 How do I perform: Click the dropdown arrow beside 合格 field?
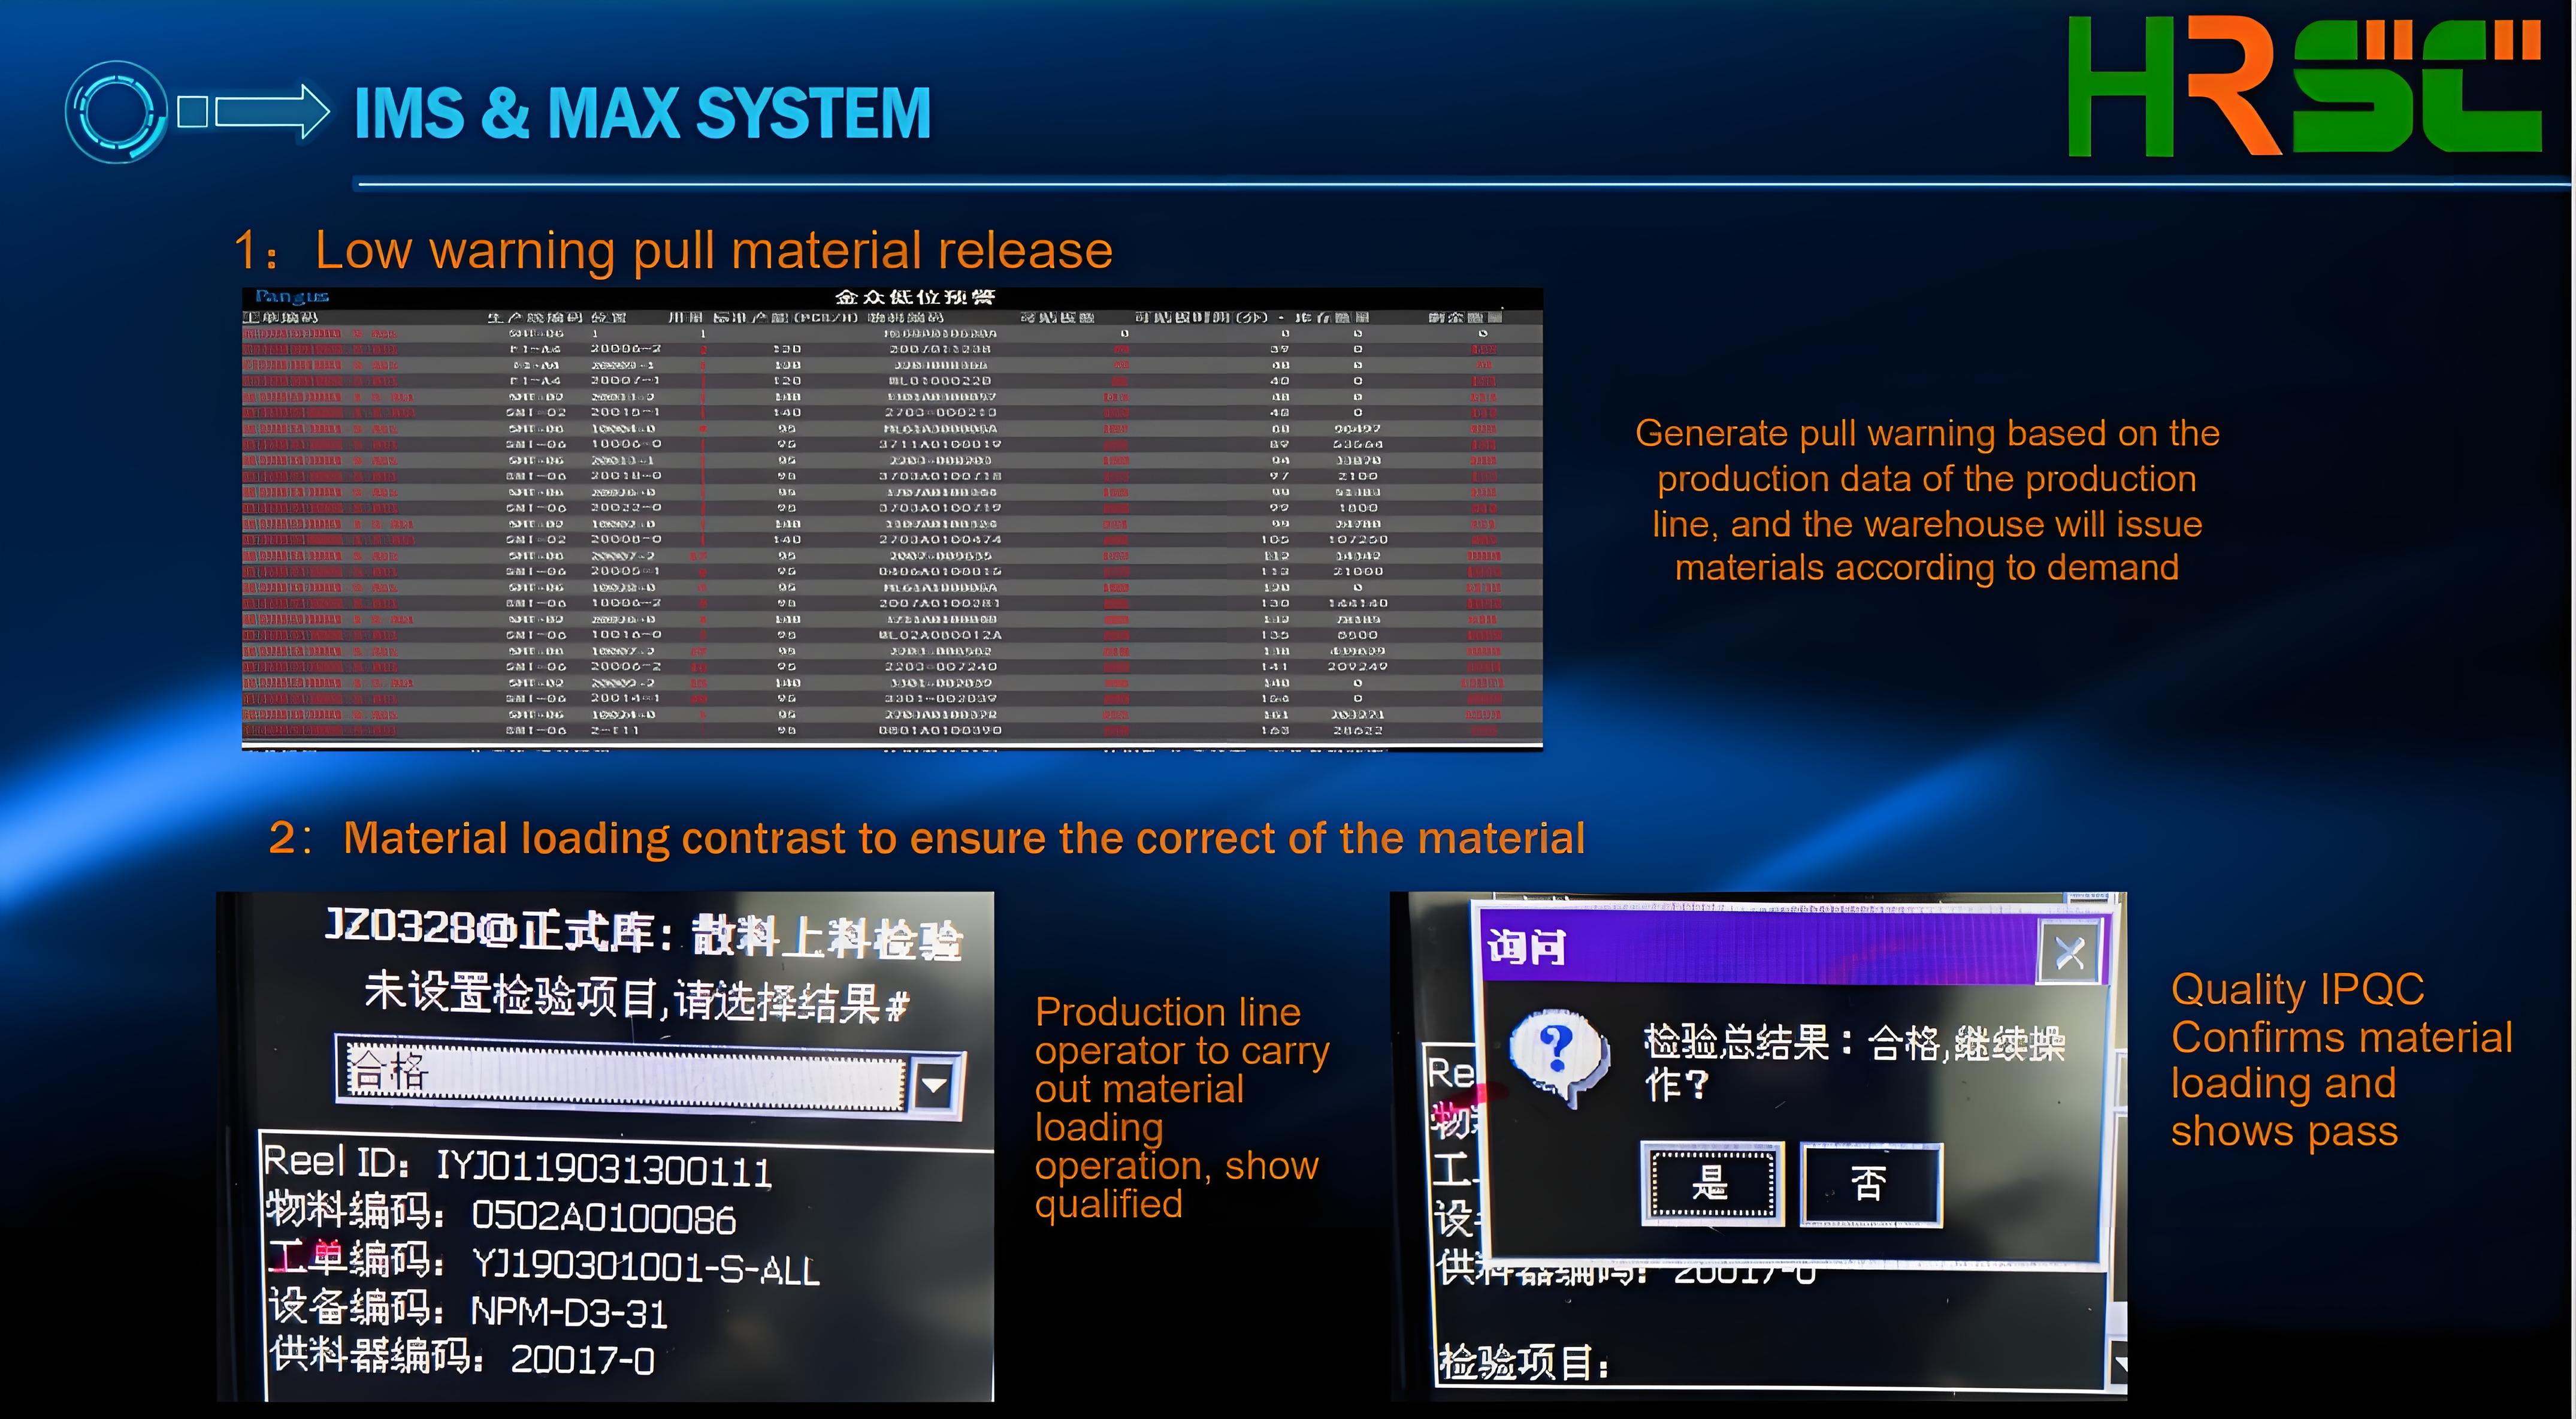coord(935,1084)
